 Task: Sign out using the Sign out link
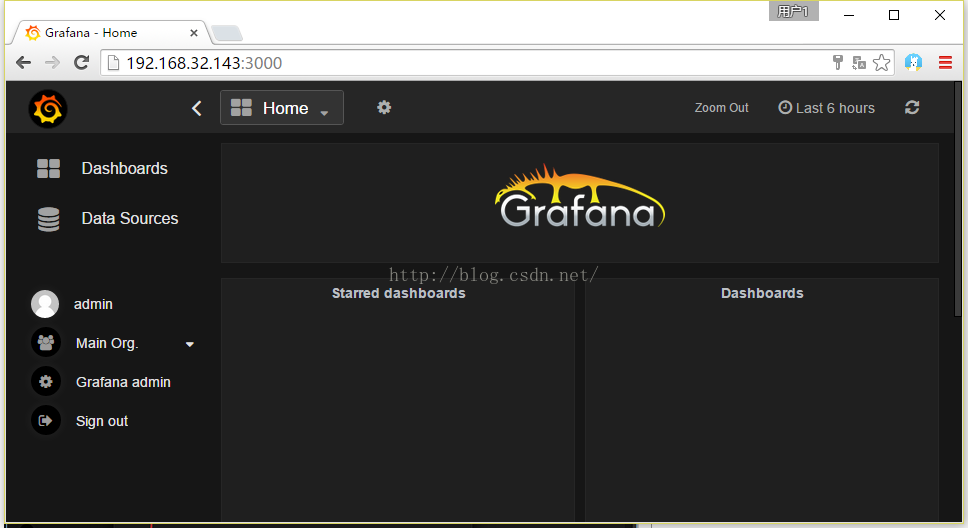(102, 421)
